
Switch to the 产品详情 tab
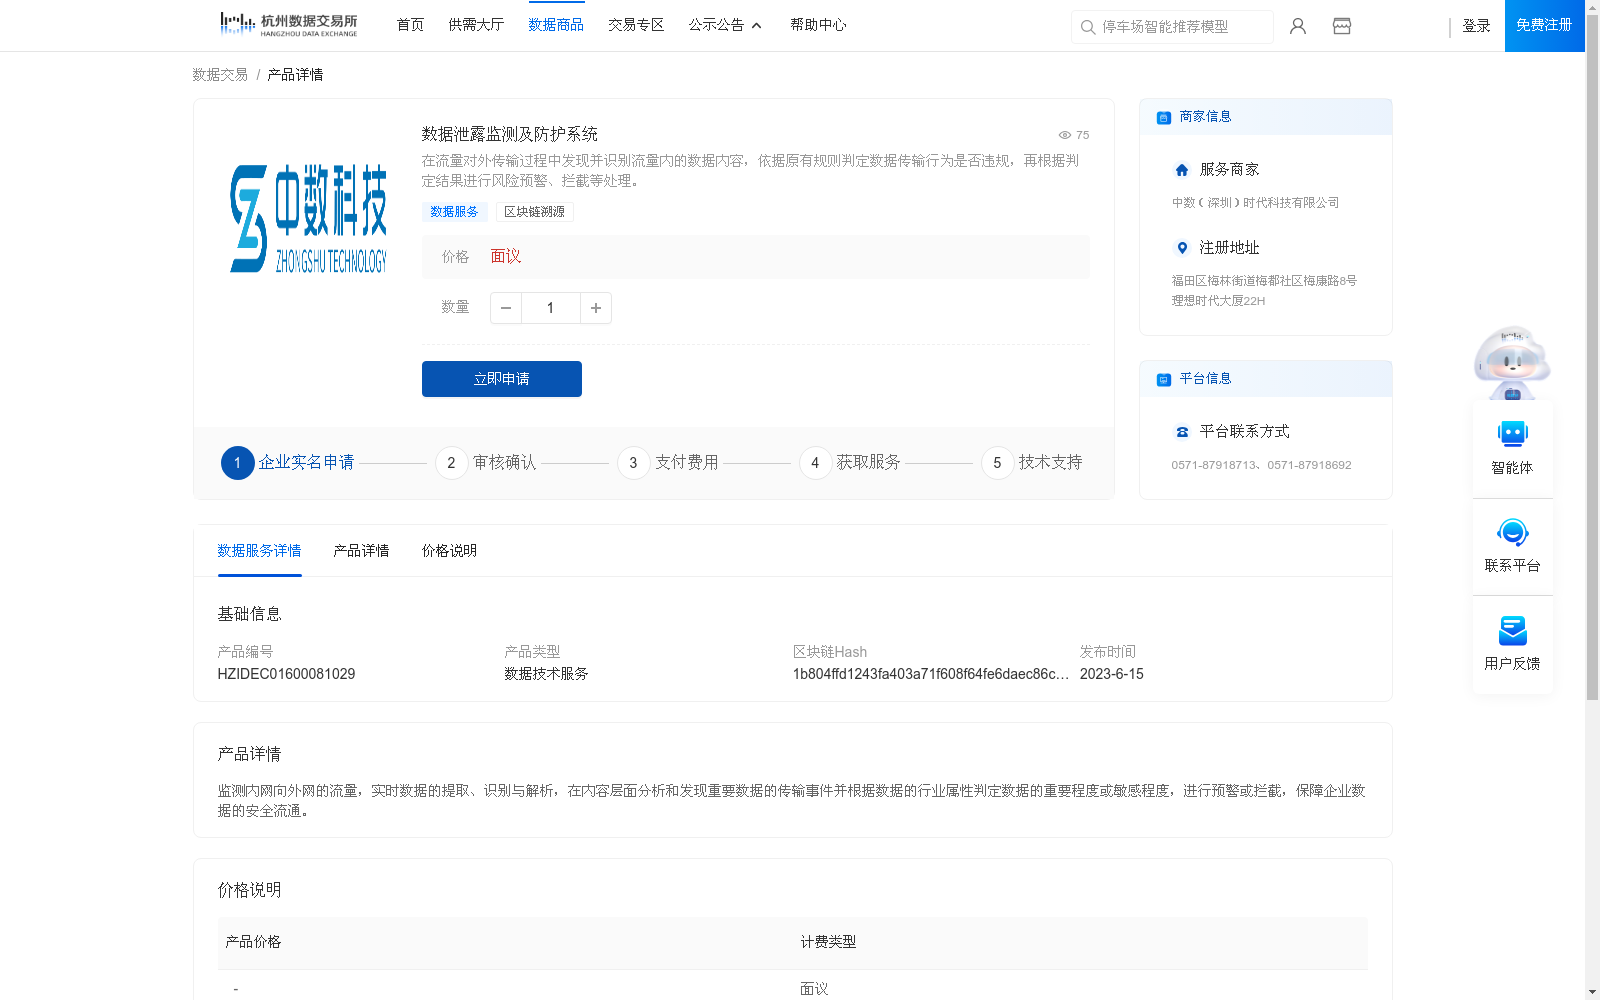361,551
